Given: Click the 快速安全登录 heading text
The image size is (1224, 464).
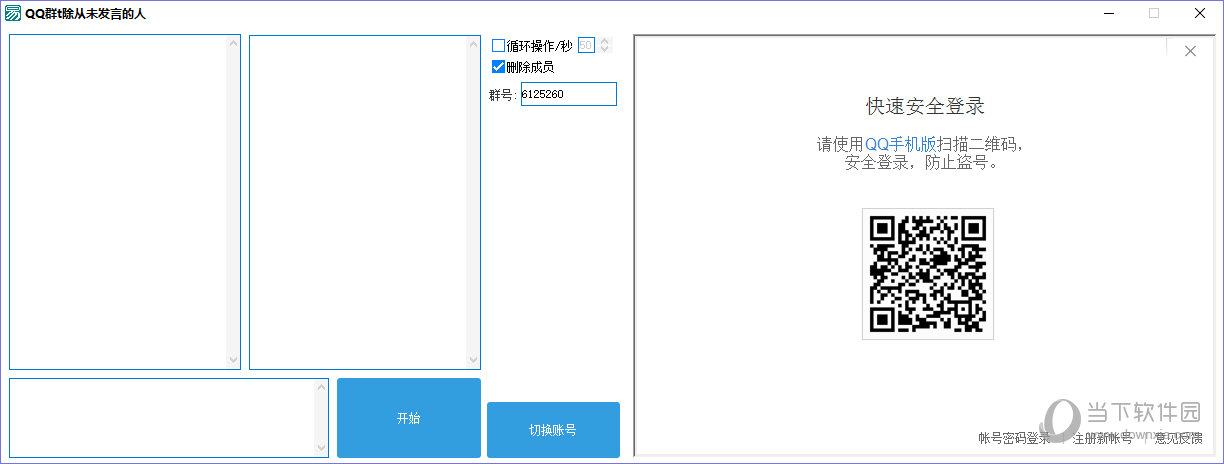Looking at the screenshot, I should click(925, 106).
